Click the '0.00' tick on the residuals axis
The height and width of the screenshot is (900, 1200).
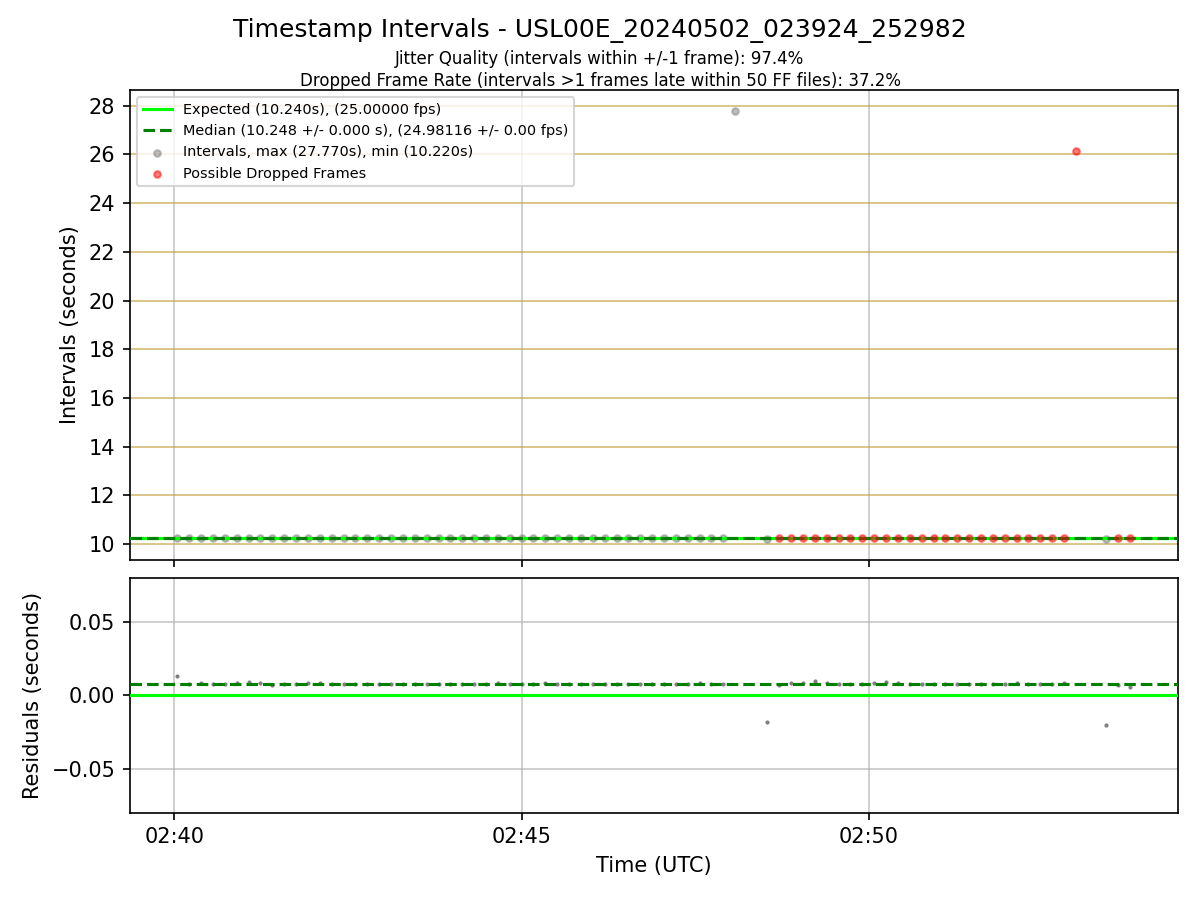tap(93, 695)
